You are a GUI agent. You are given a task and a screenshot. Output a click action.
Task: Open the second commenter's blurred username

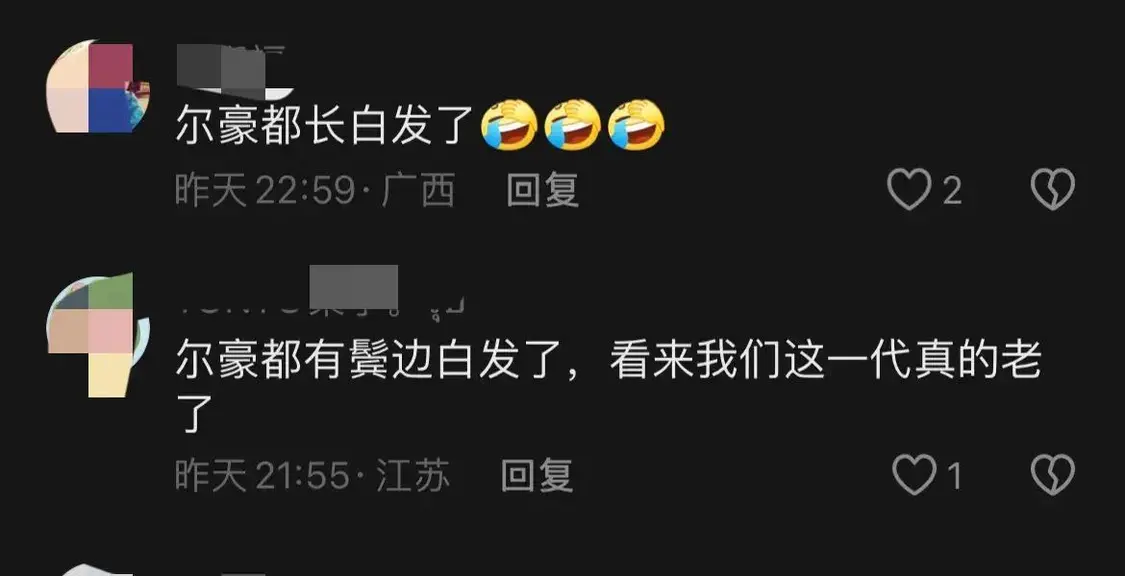pos(321,289)
